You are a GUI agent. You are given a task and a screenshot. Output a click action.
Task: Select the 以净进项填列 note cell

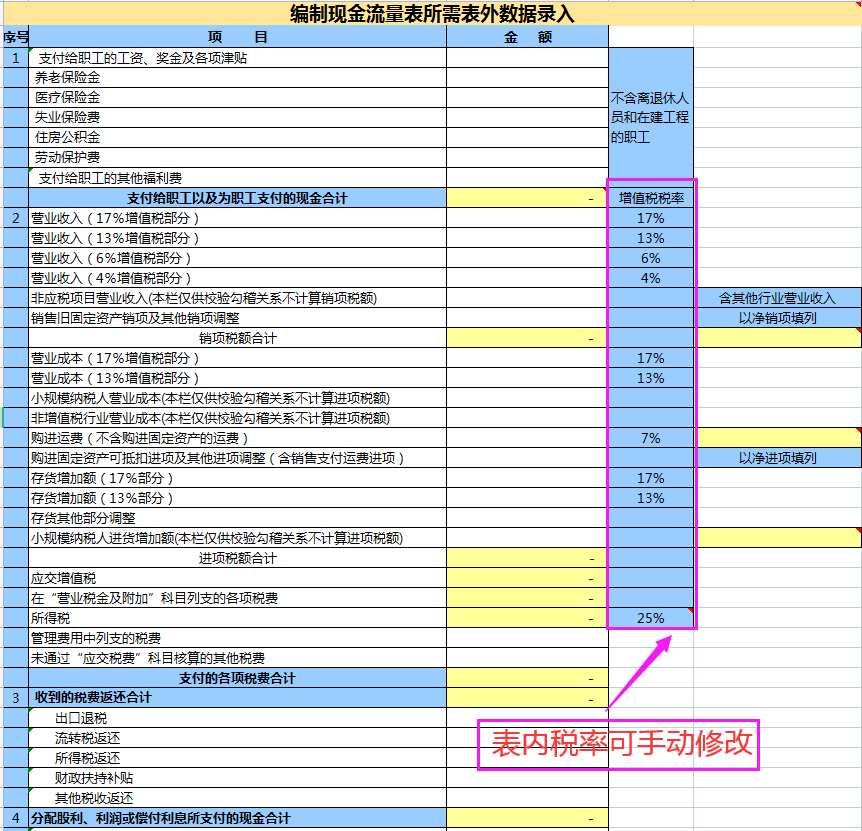pos(777,458)
